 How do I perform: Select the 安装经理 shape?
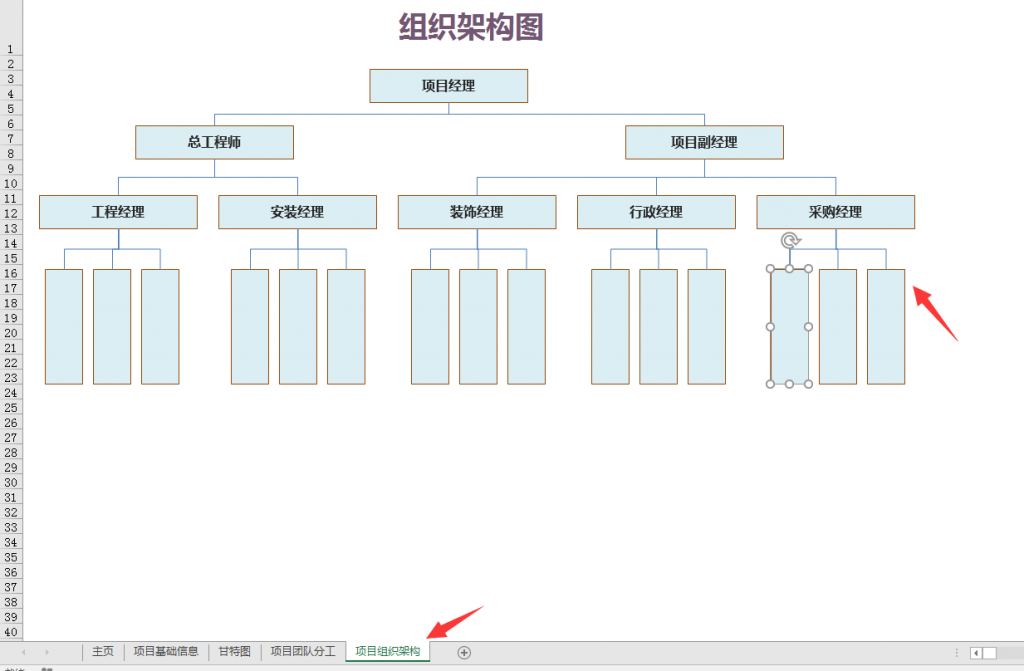coord(297,212)
